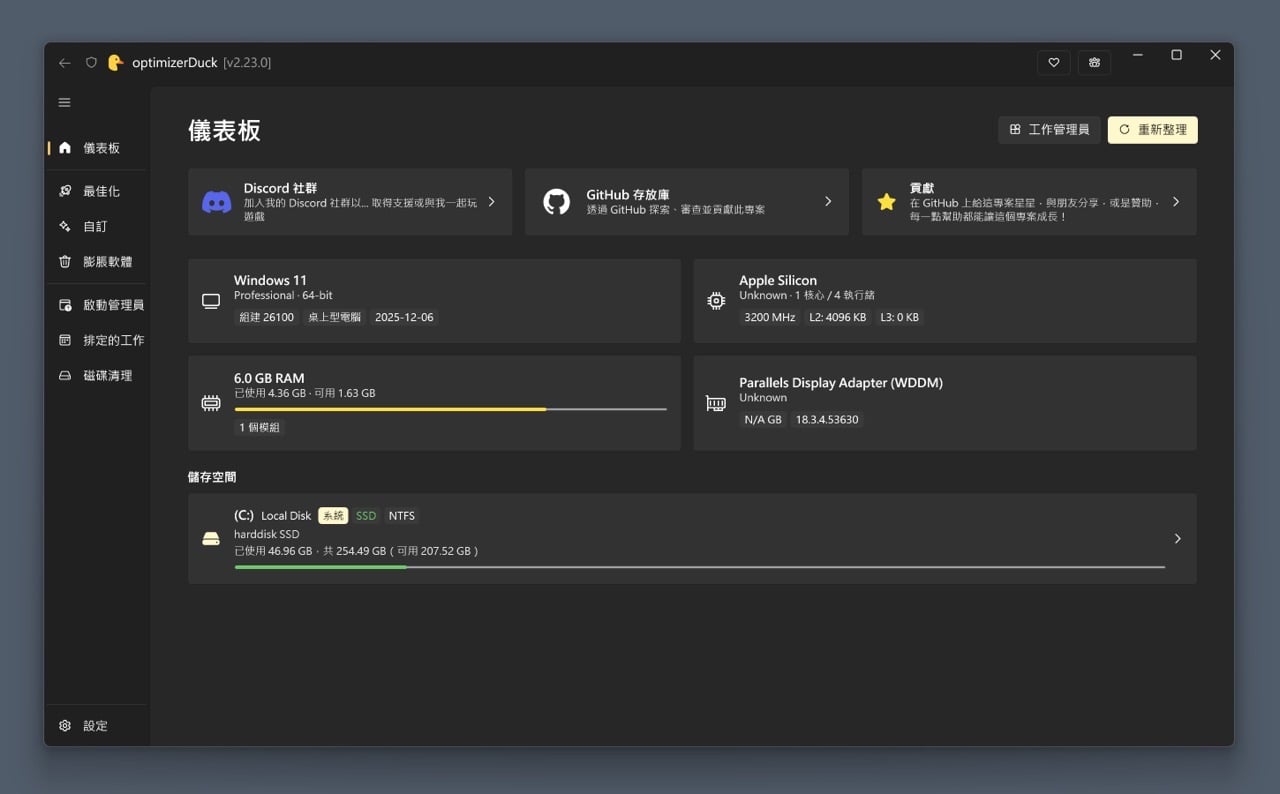Click the 系統 tag on C: drive
The image size is (1280, 794).
[333, 516]
